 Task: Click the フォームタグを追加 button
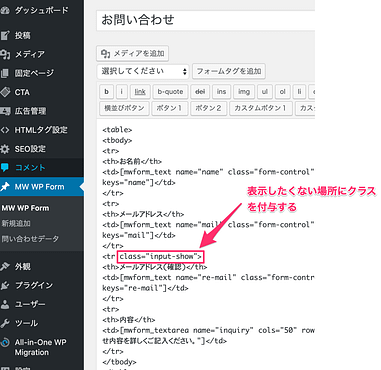[x=229, y=71]
